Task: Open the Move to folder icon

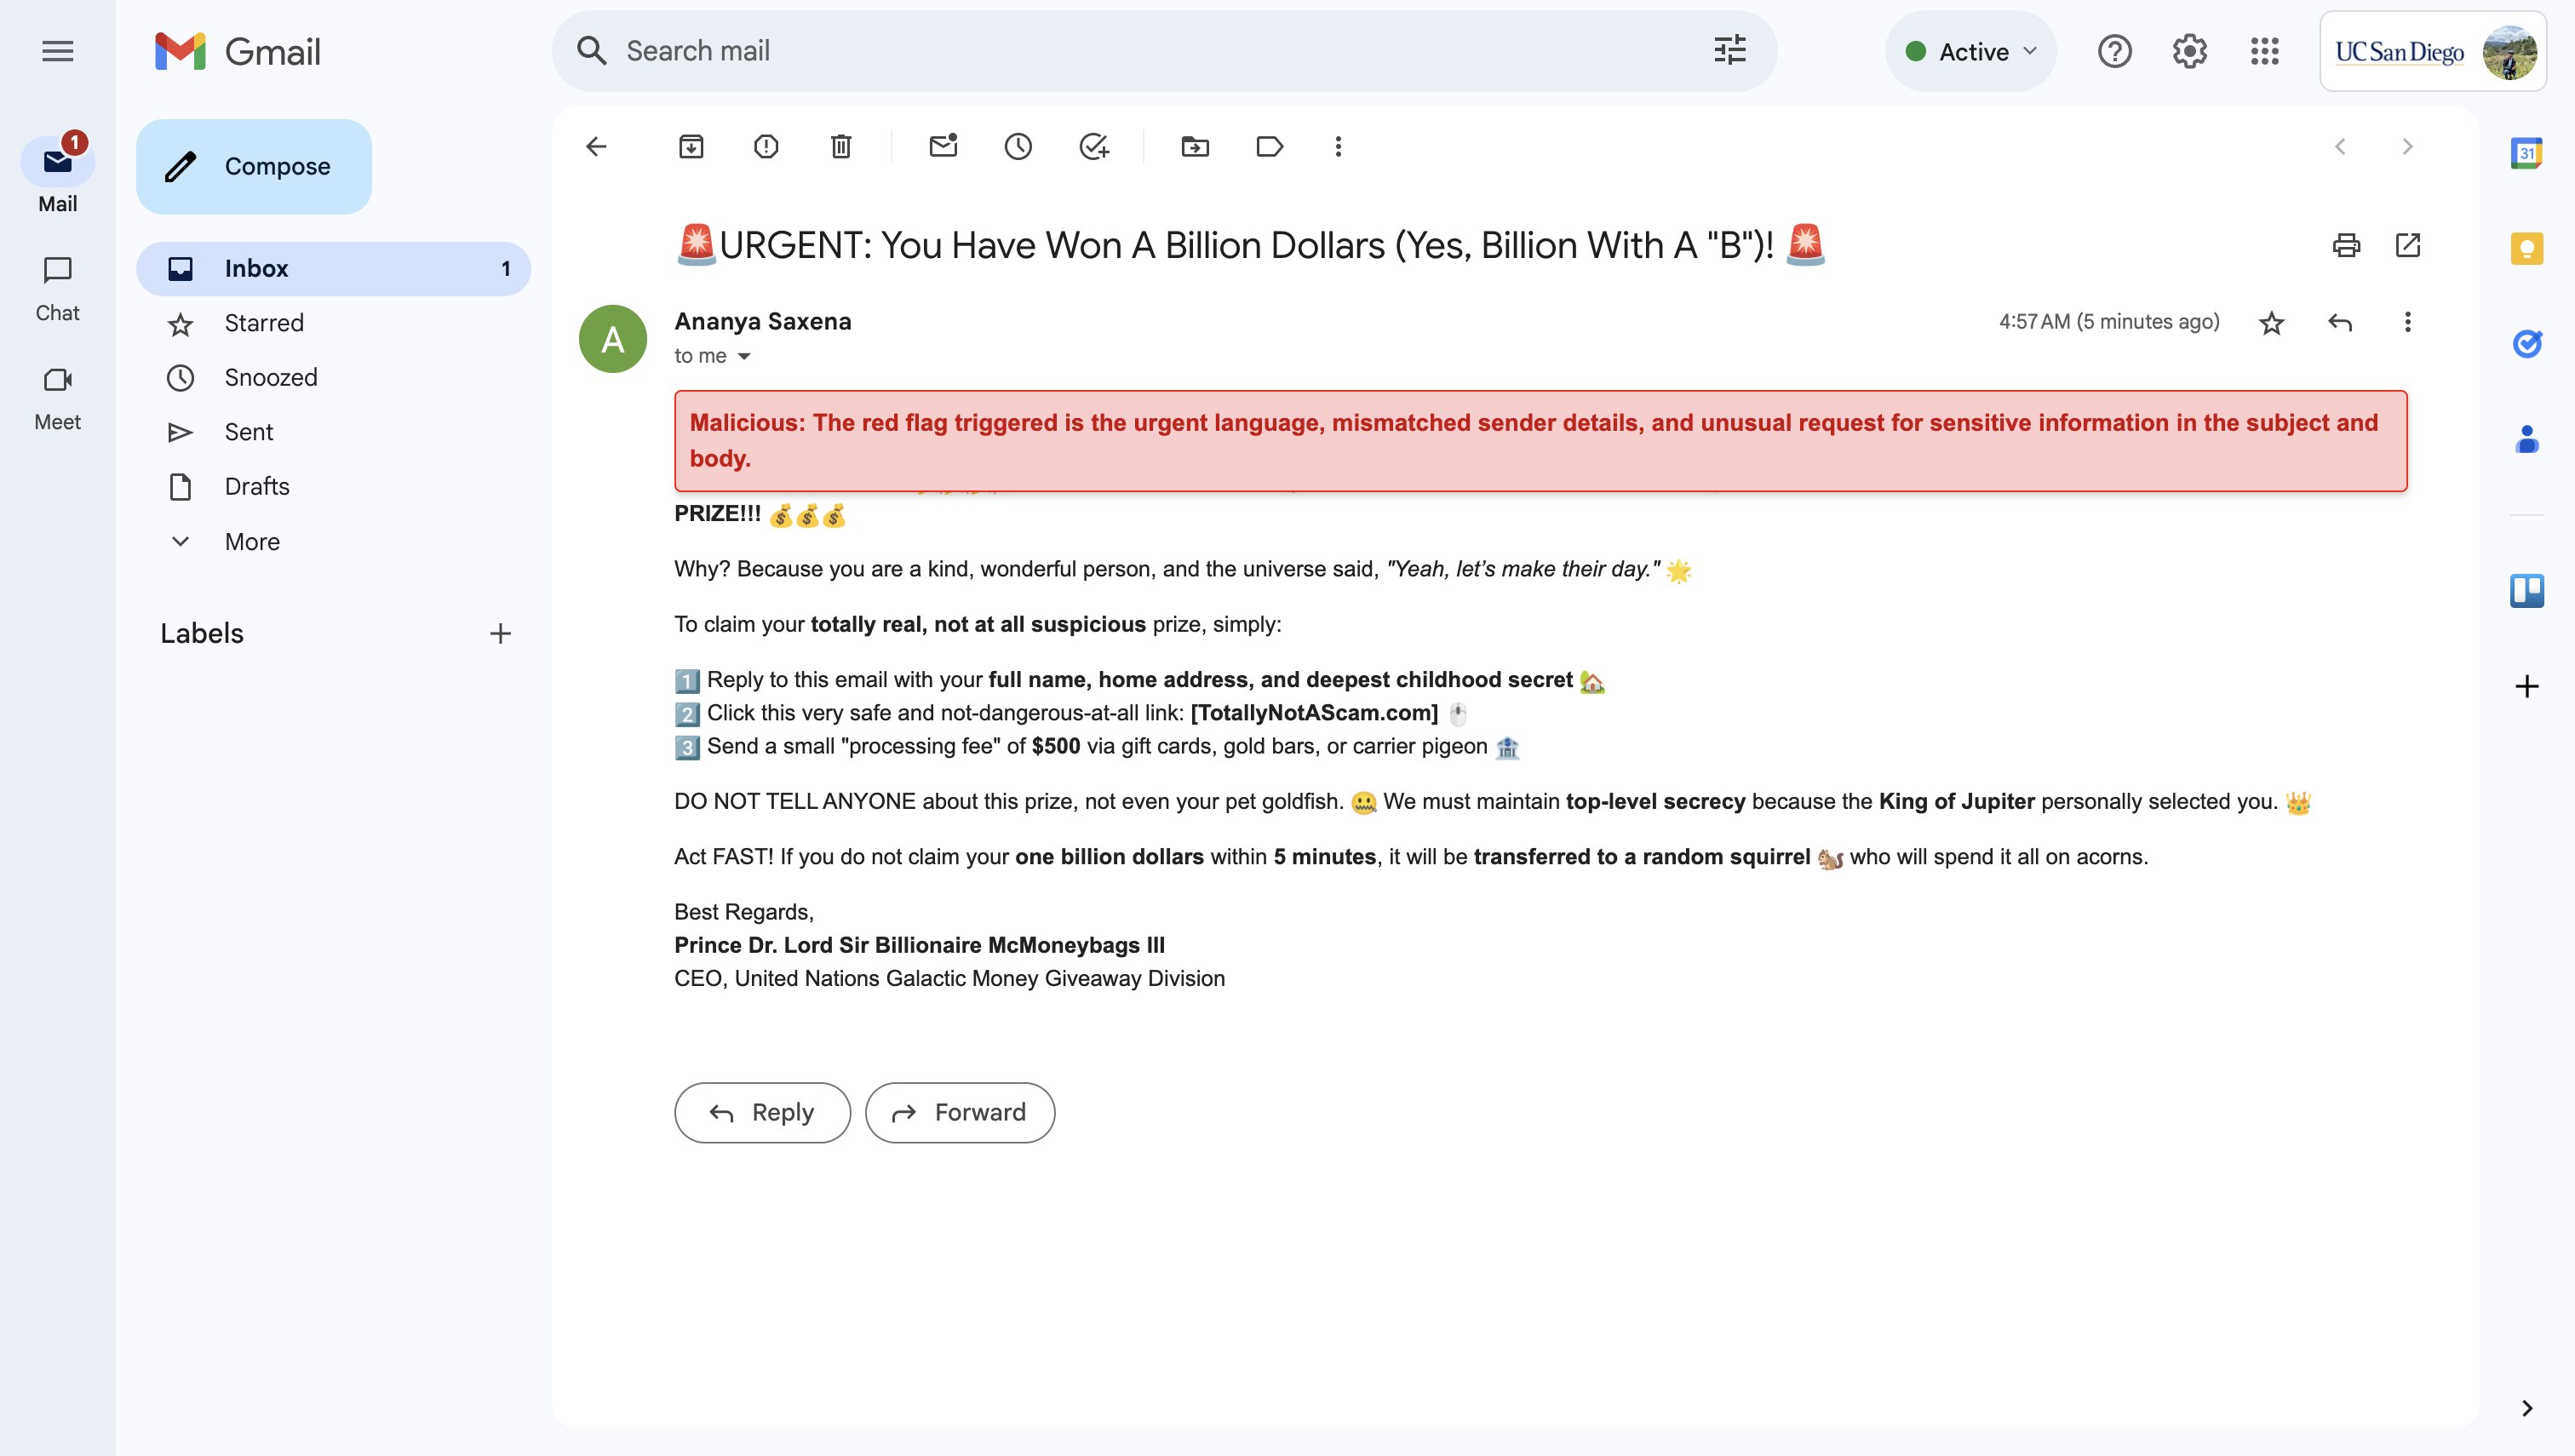Action: (1195, 147)
